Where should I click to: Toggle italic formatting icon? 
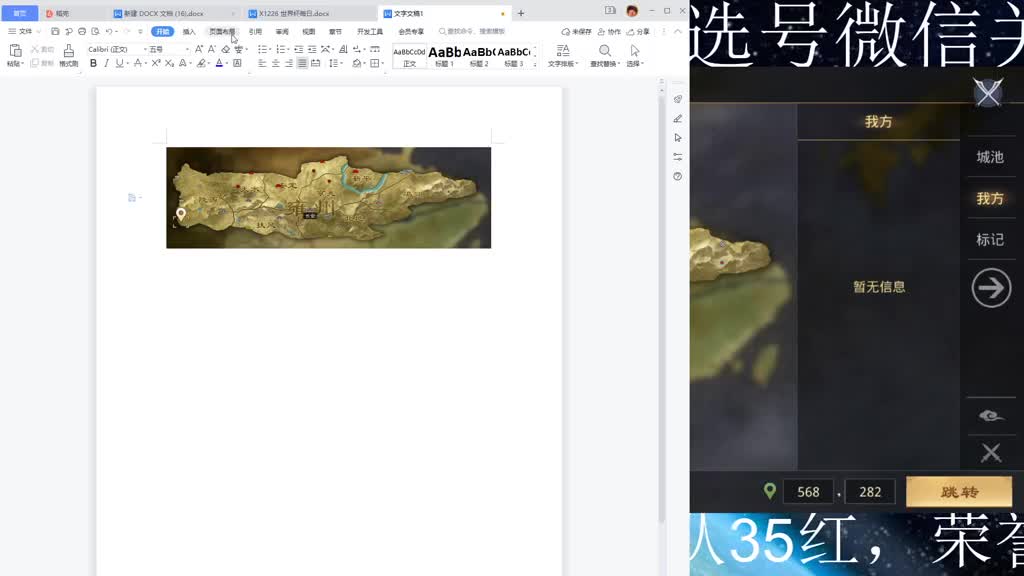coord(106,63)
